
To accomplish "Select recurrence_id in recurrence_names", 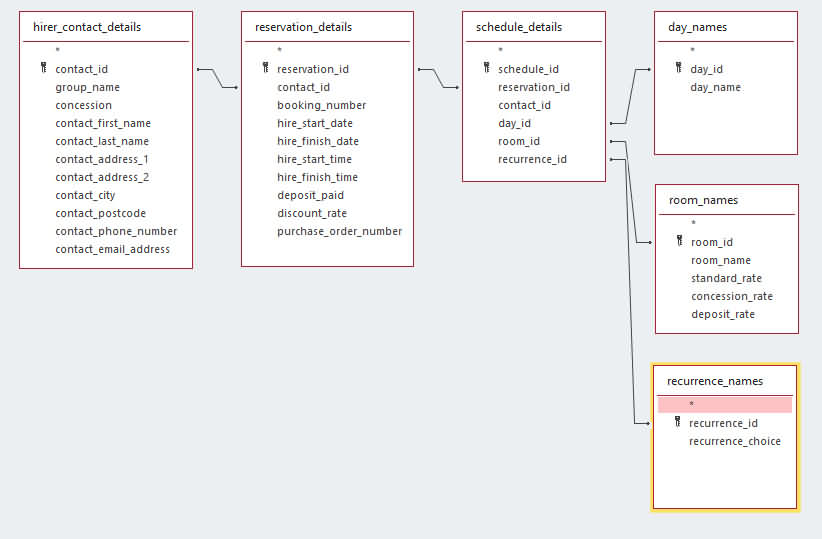I will point(723,423).
